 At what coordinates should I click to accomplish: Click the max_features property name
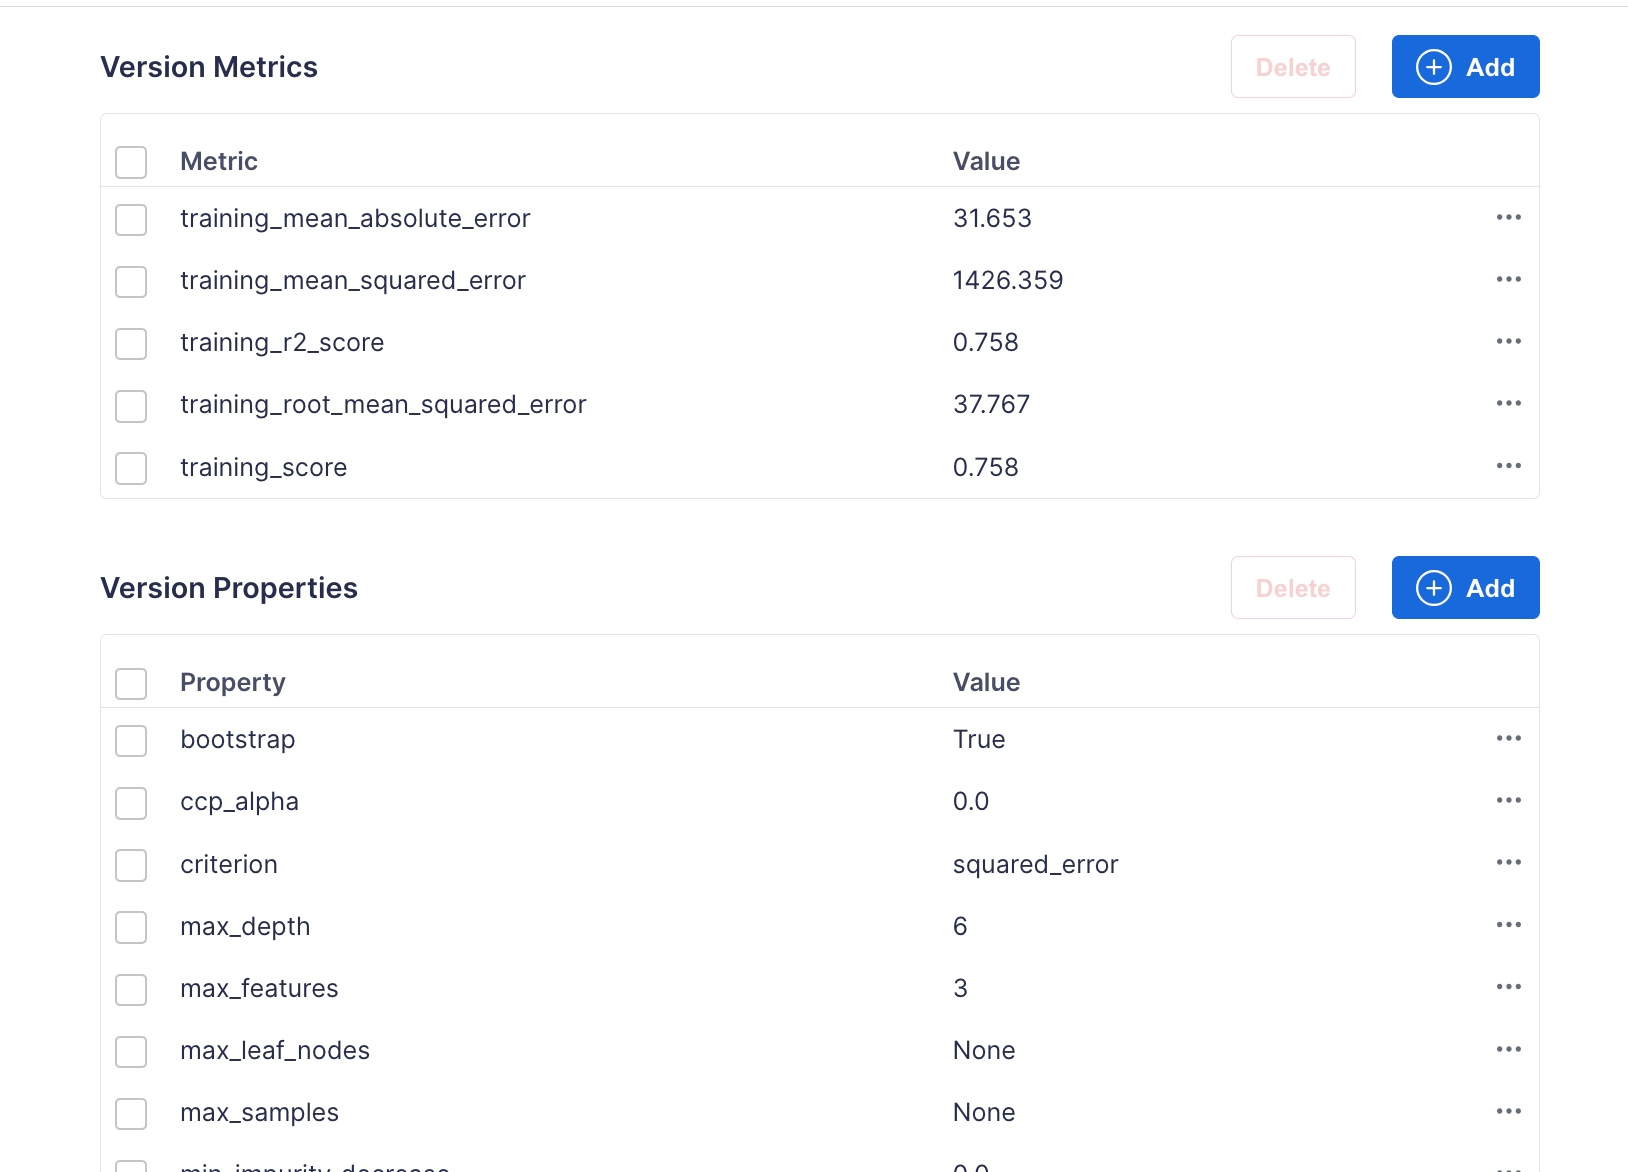click(x=259, y=989)
